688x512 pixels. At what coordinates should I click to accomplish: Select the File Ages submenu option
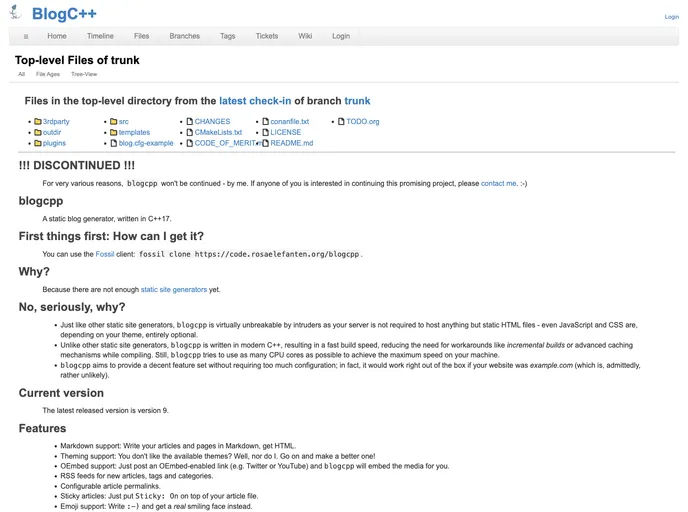tap(48, 74)
